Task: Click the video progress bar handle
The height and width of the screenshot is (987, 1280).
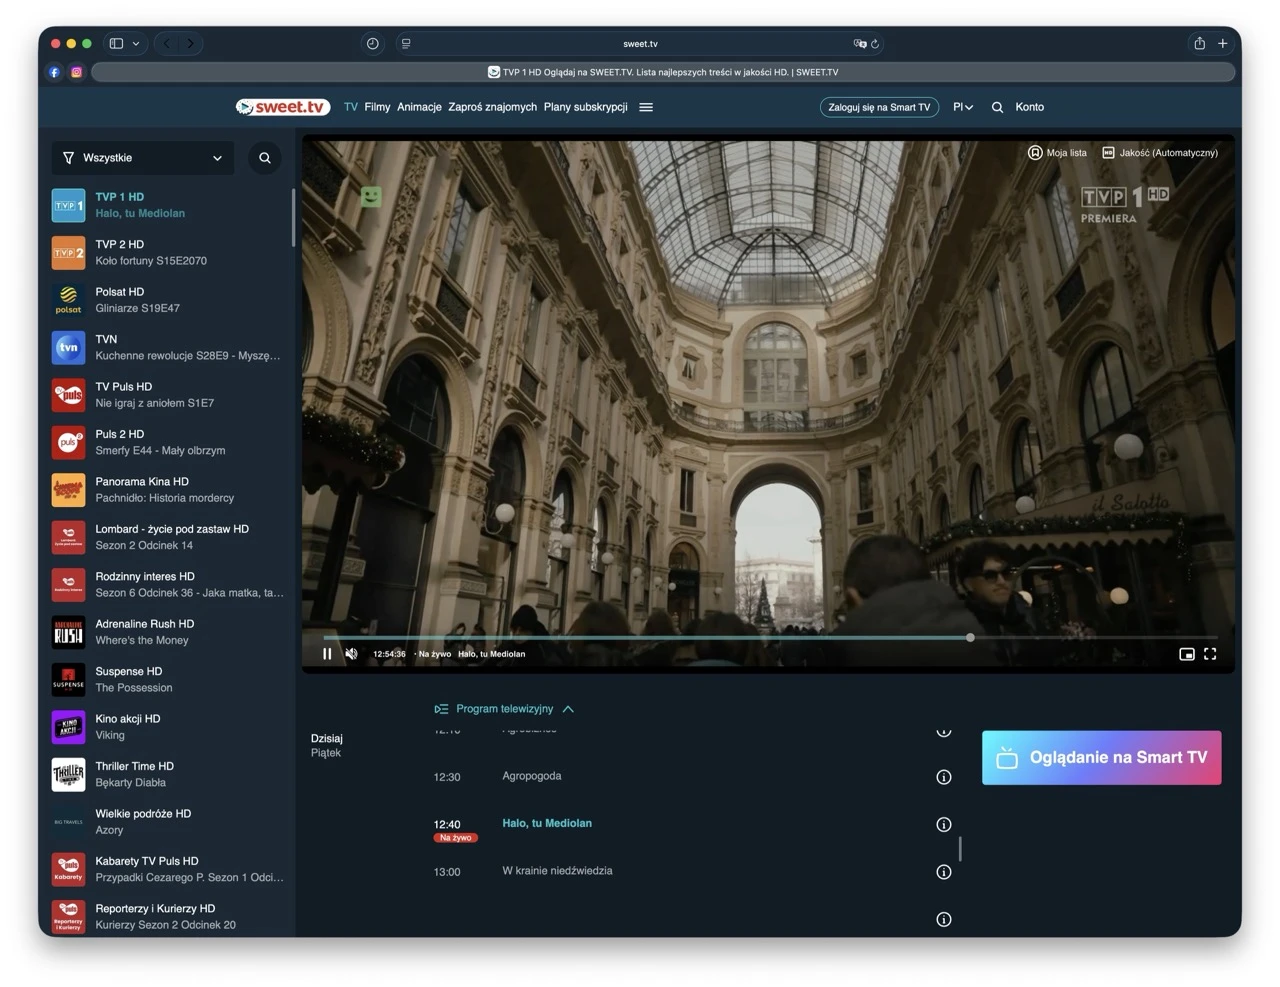Action: 970,637
